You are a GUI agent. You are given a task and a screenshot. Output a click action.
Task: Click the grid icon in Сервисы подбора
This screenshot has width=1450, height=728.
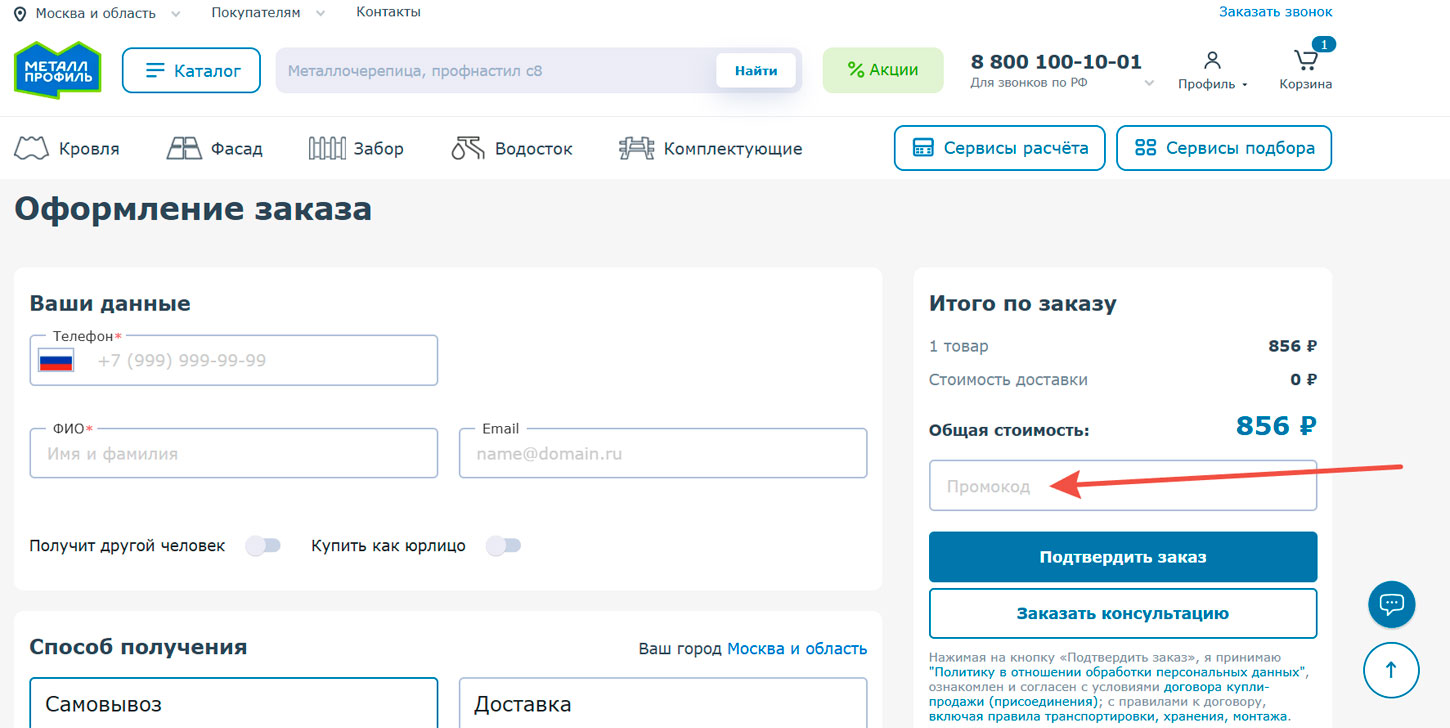pos(1145,149)
